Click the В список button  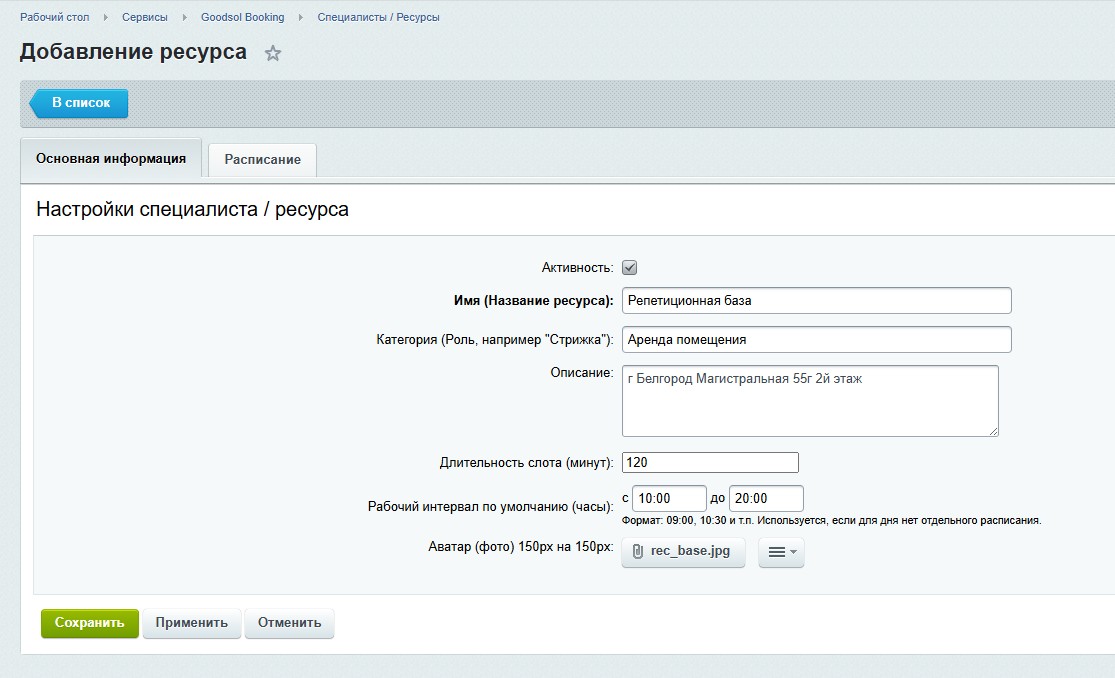pyautogui.click(x=79, y=103)
